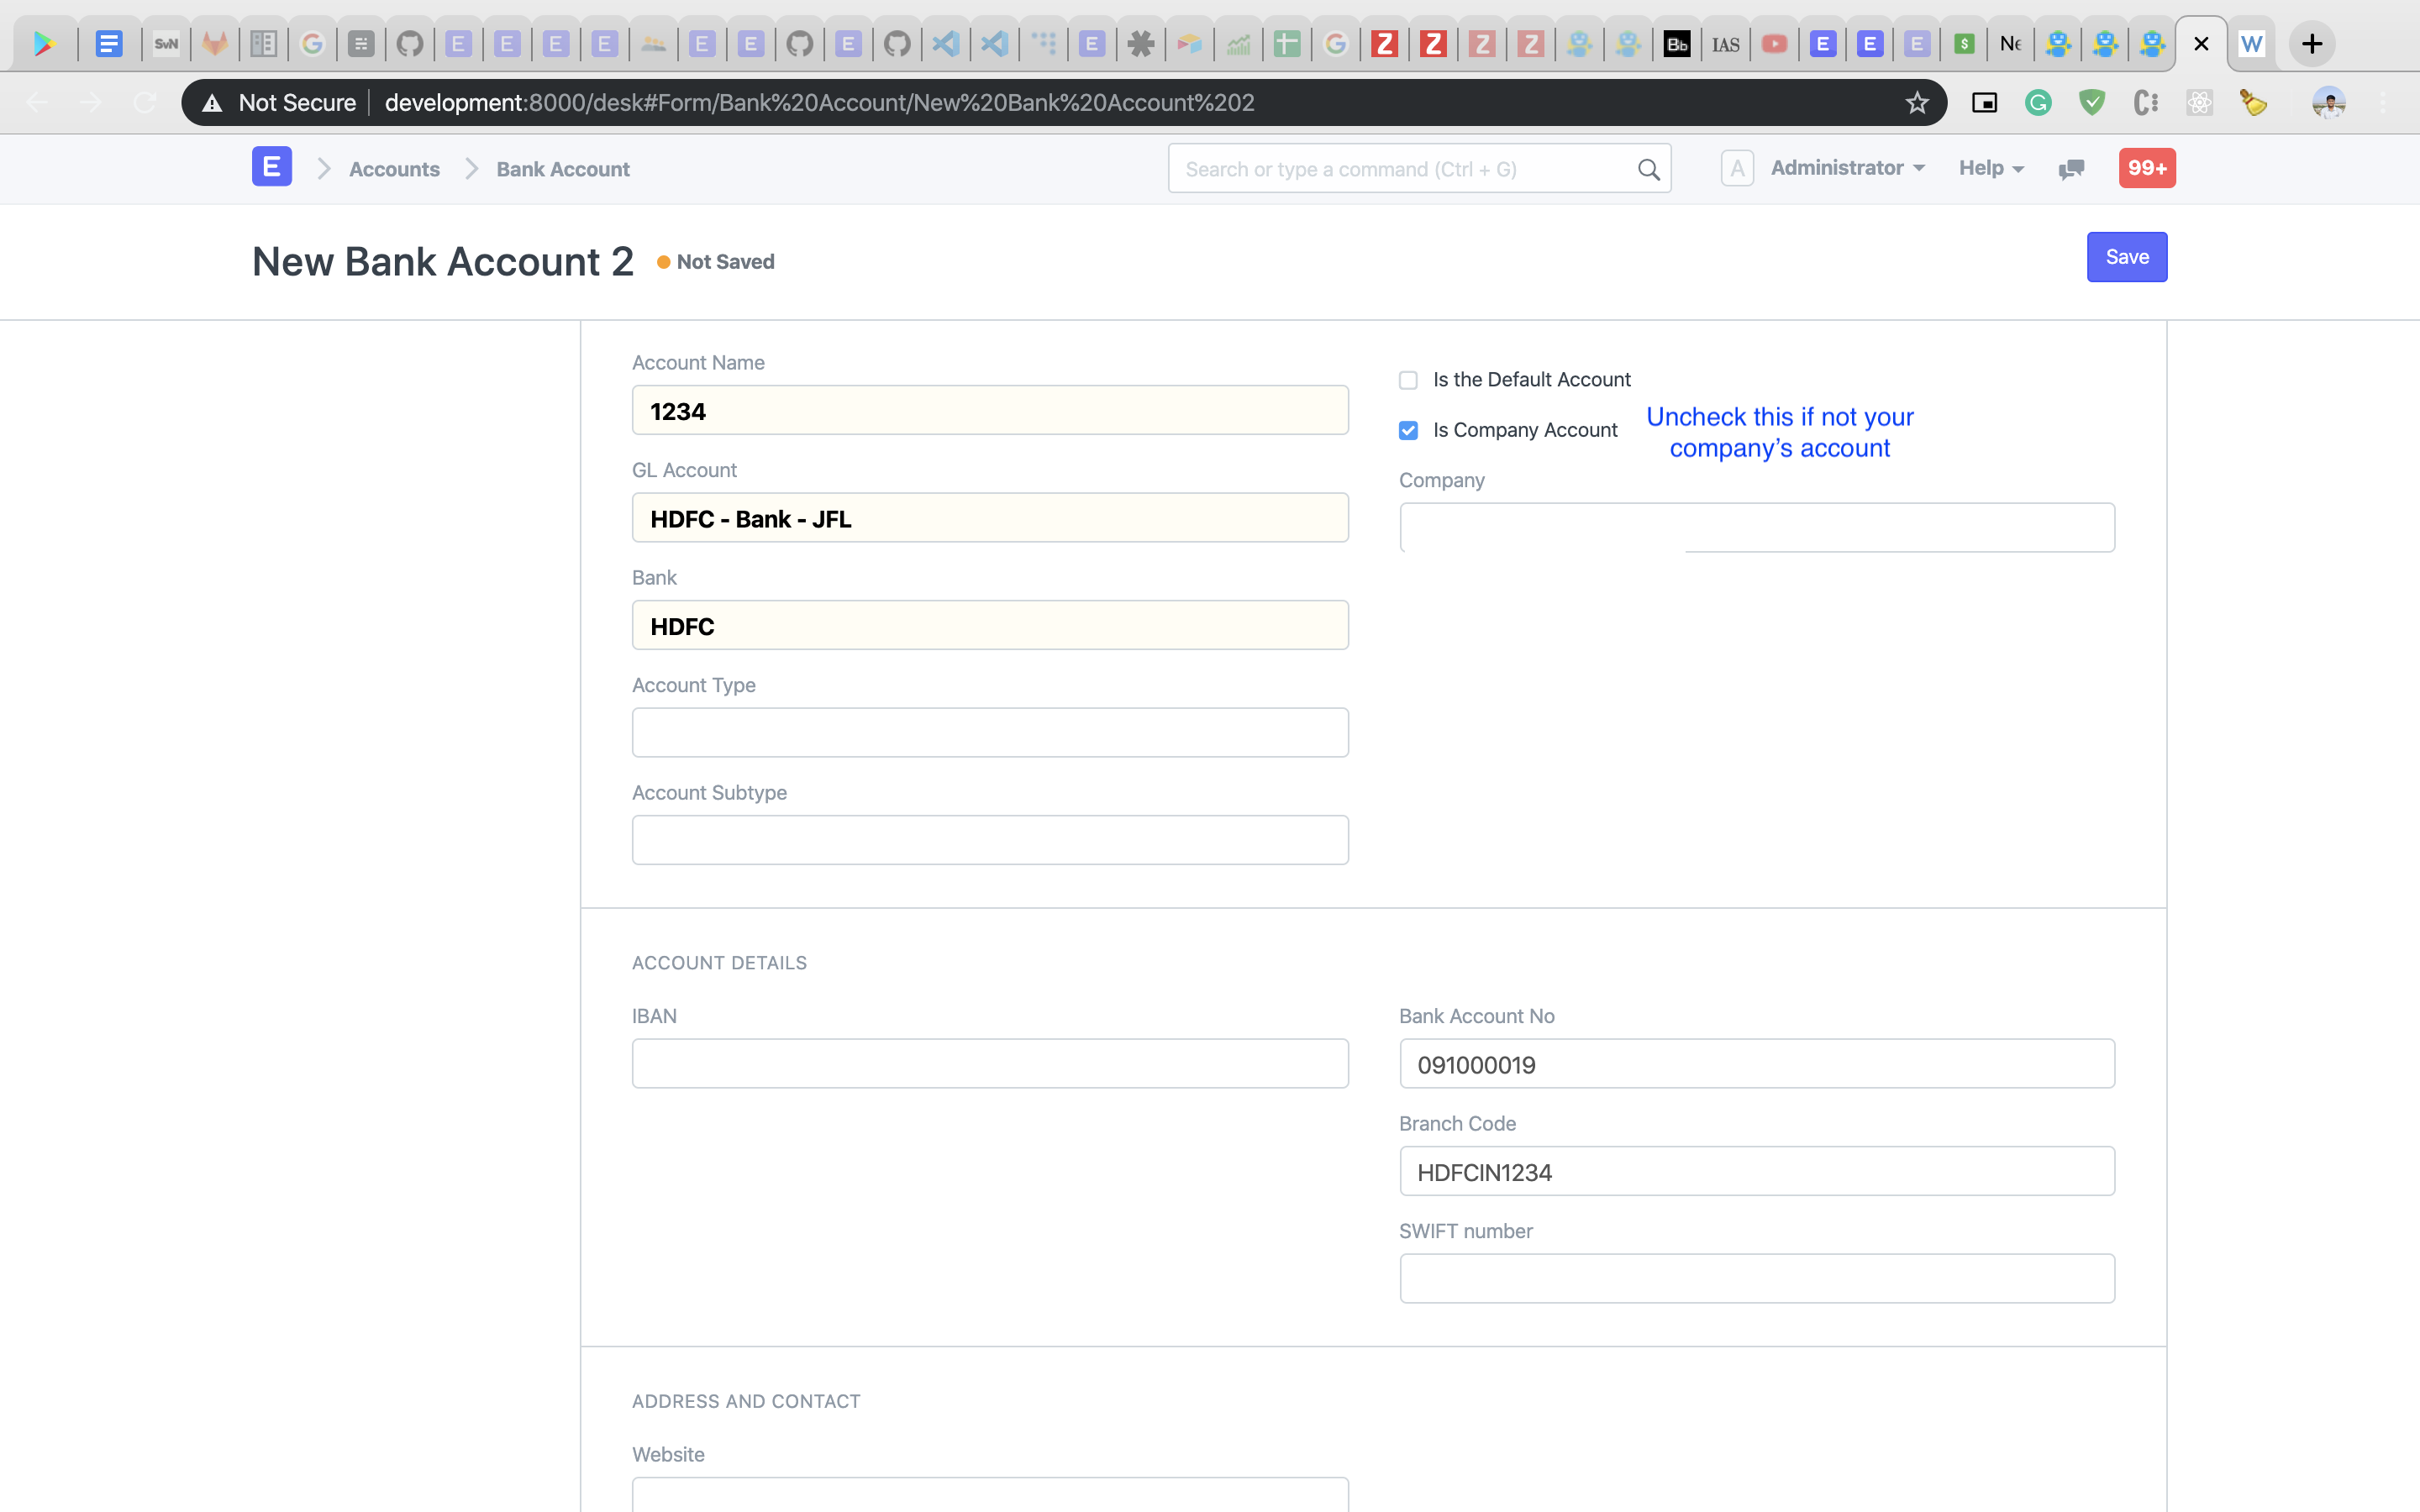Uncheck Is Company Account

tap(1408, 430)
